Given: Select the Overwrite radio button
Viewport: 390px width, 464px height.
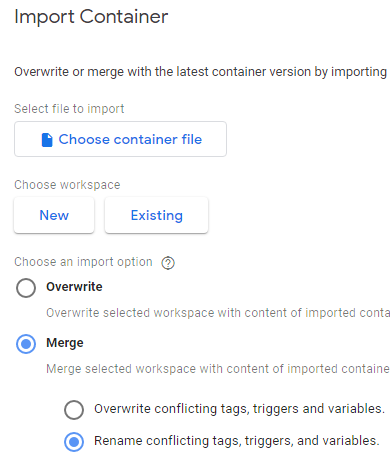Looking at the screenshot, I should click(26, 288).
